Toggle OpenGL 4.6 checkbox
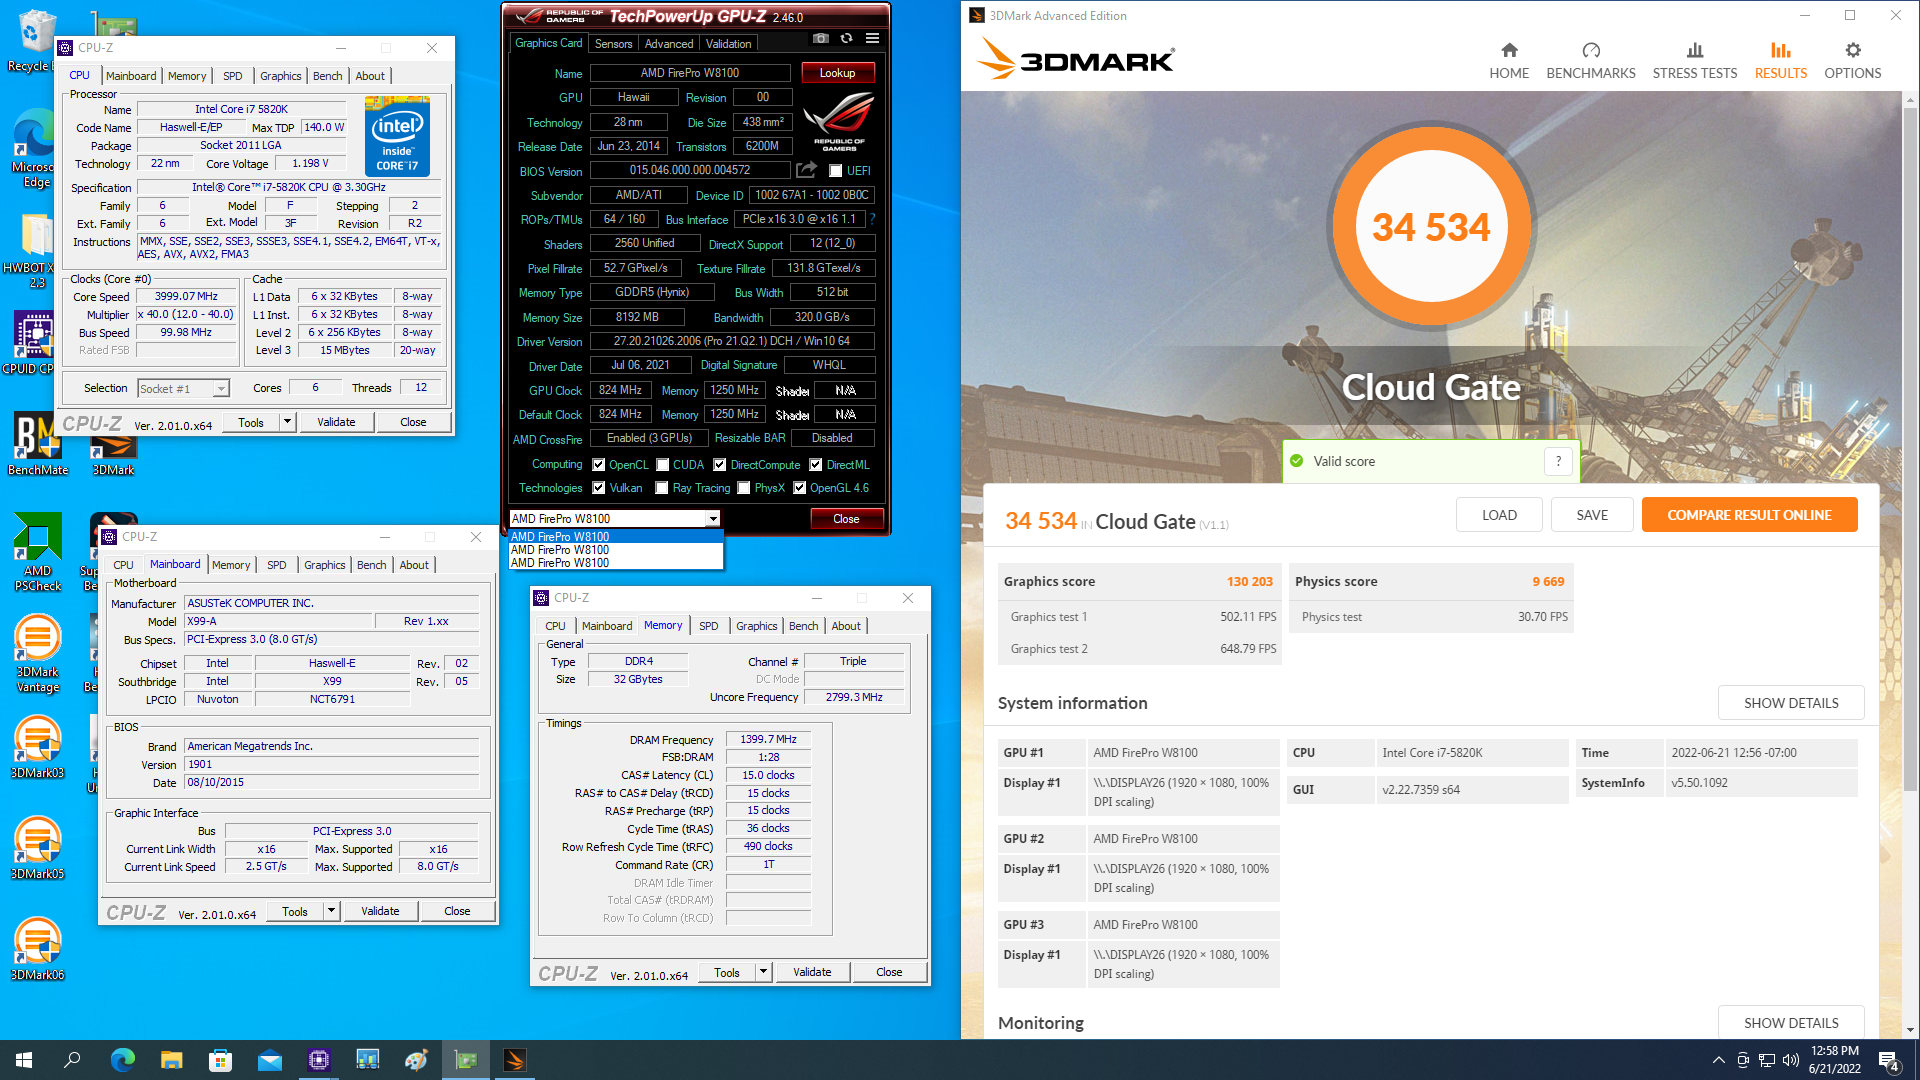The width and height of the screenshot is (1920, 1080). click(799, 488)
